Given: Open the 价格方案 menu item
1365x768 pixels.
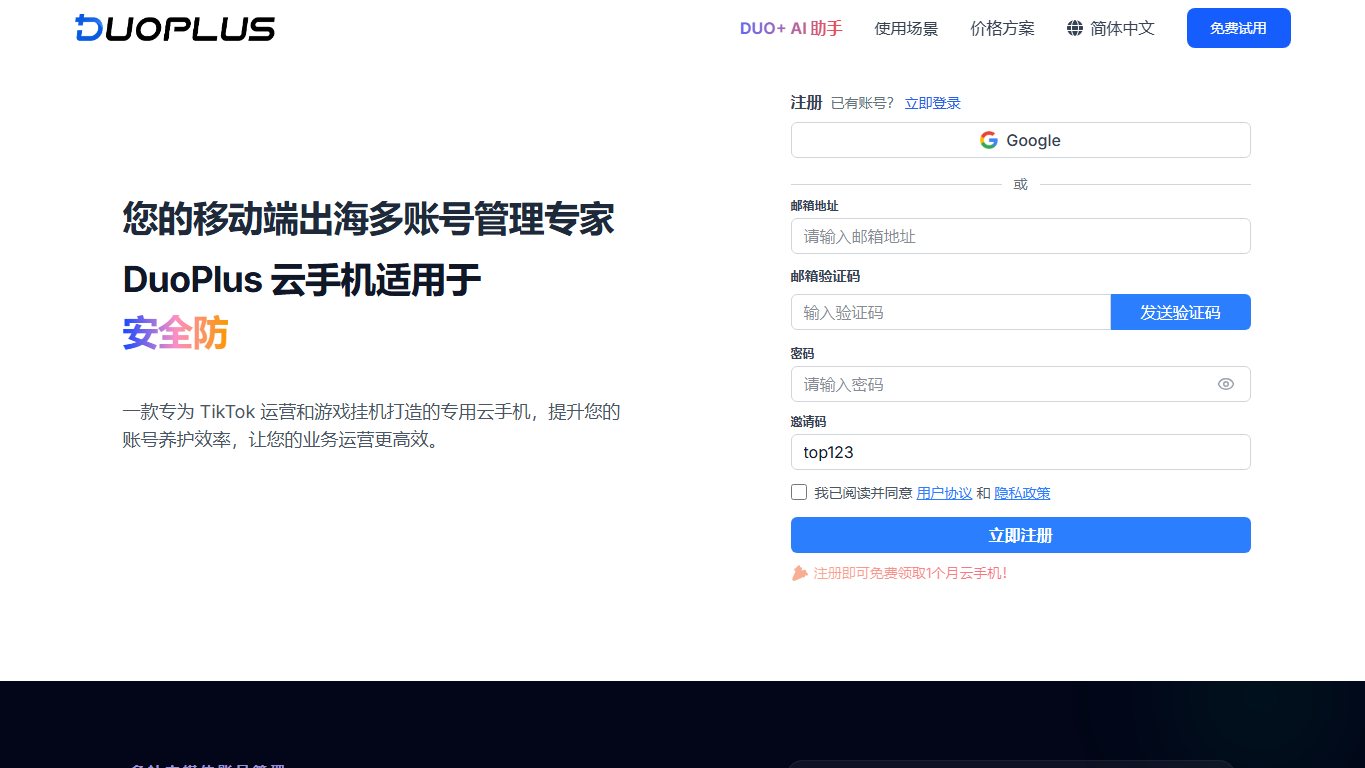Looking at the screenshot, I should tap(1002, 28).
